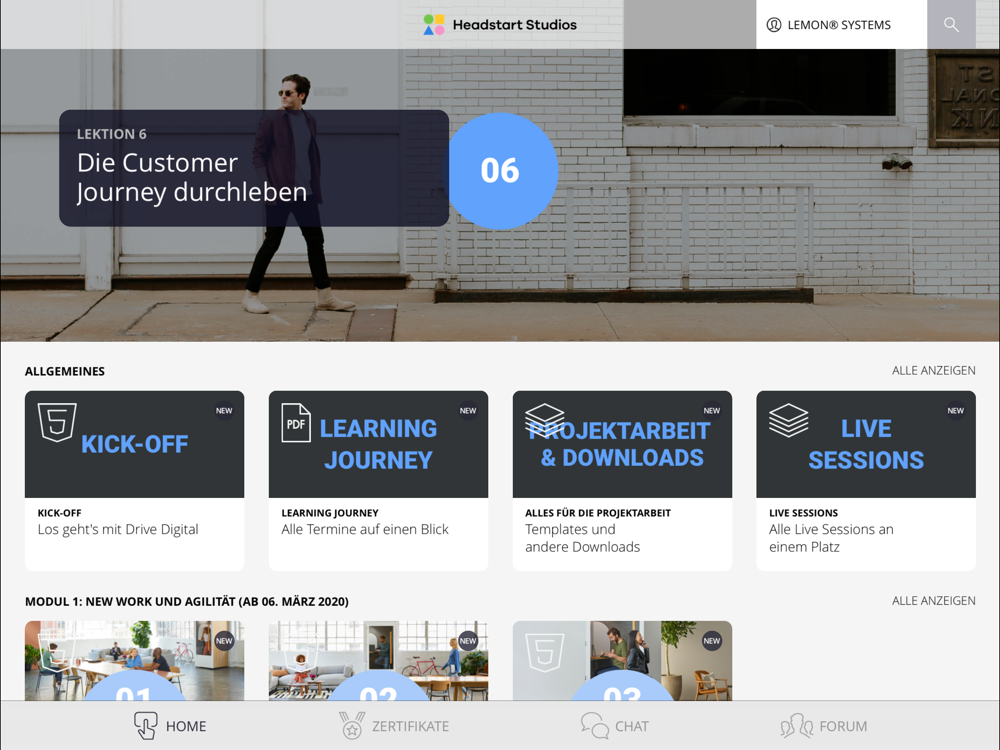Show all items in Modul 1 section
The width and height of the screenshot is (1000, 750).
933,601
